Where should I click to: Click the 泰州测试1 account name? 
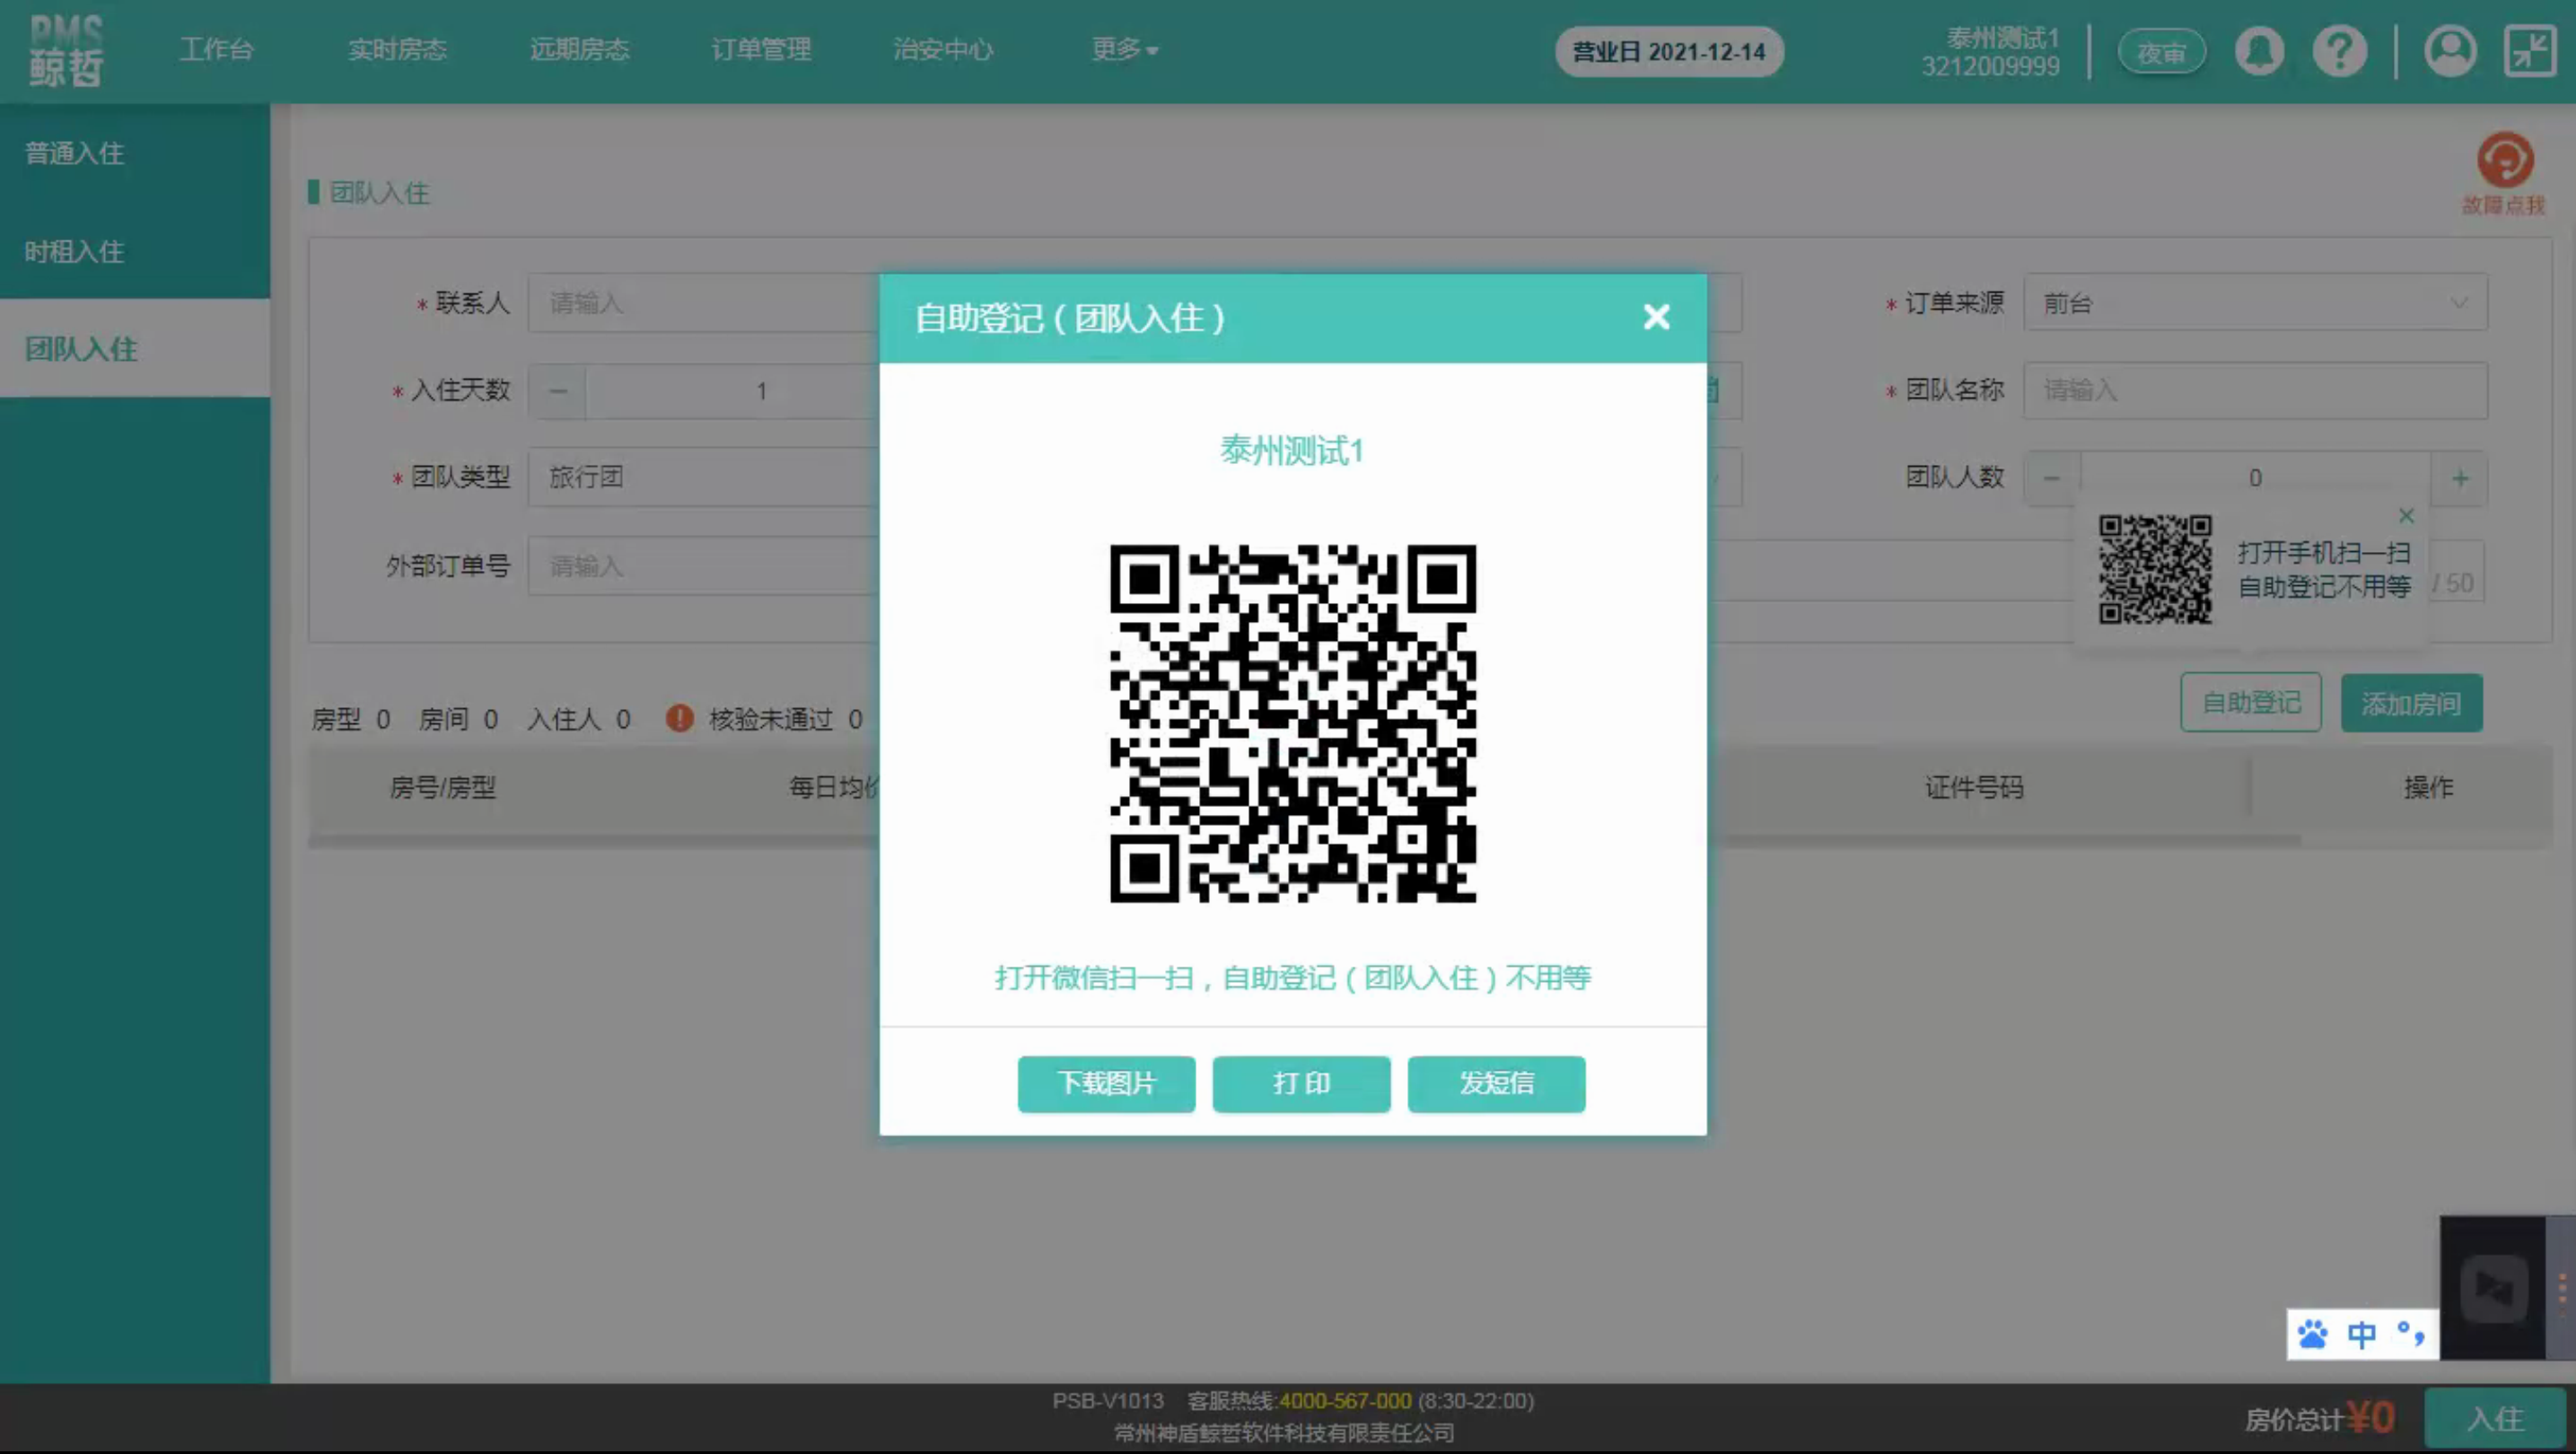point(2002,38)
